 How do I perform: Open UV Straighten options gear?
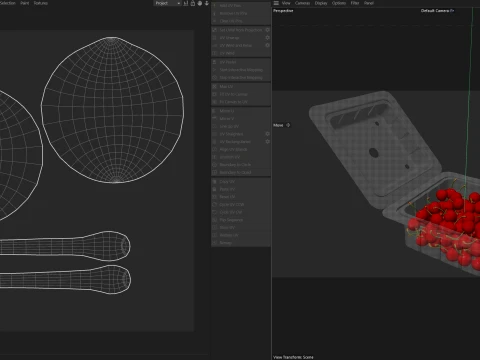click(267, 134)
